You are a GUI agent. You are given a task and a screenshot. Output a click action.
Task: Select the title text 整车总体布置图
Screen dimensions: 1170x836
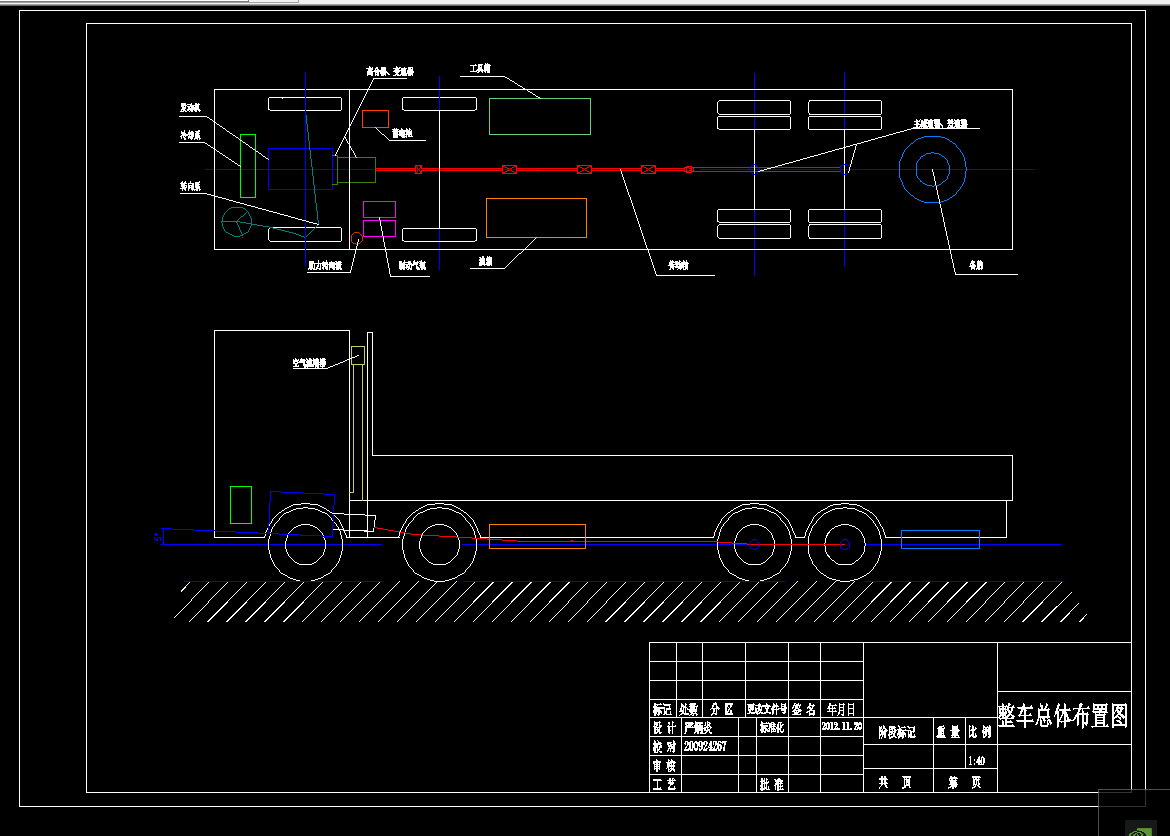point(1063,716)
